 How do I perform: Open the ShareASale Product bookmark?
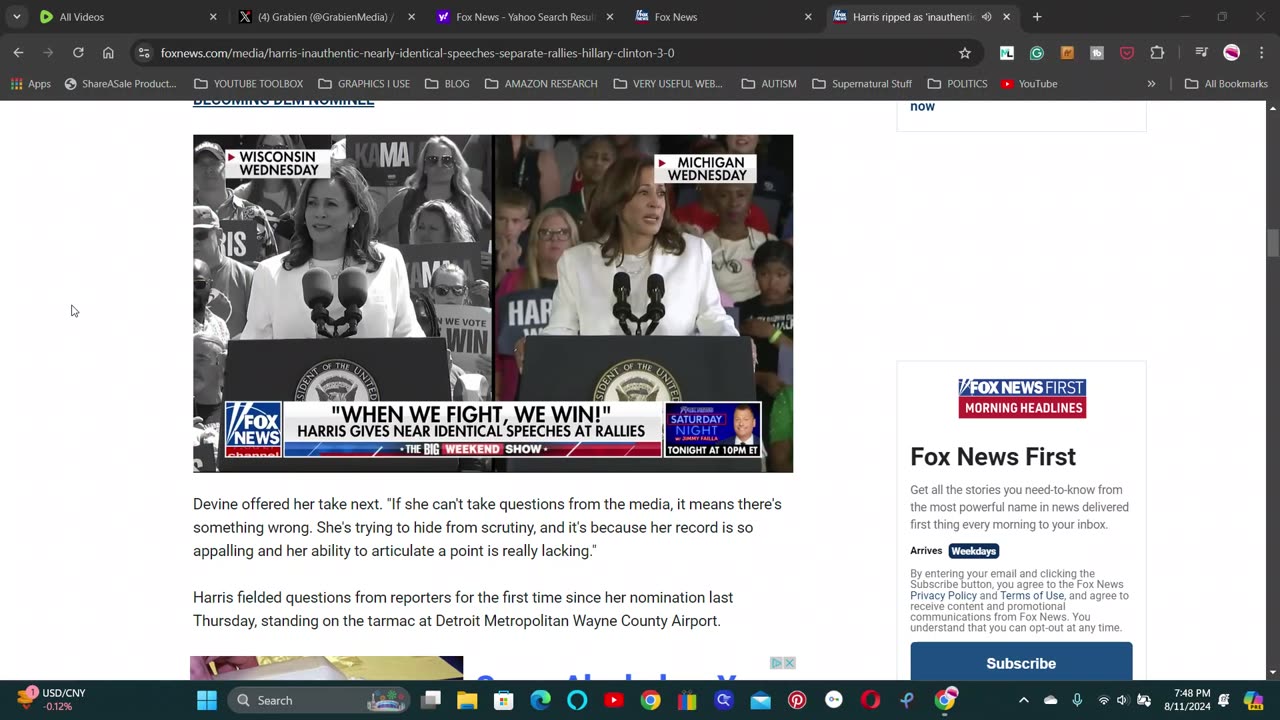pyautogui.click(x=120, y=84)
